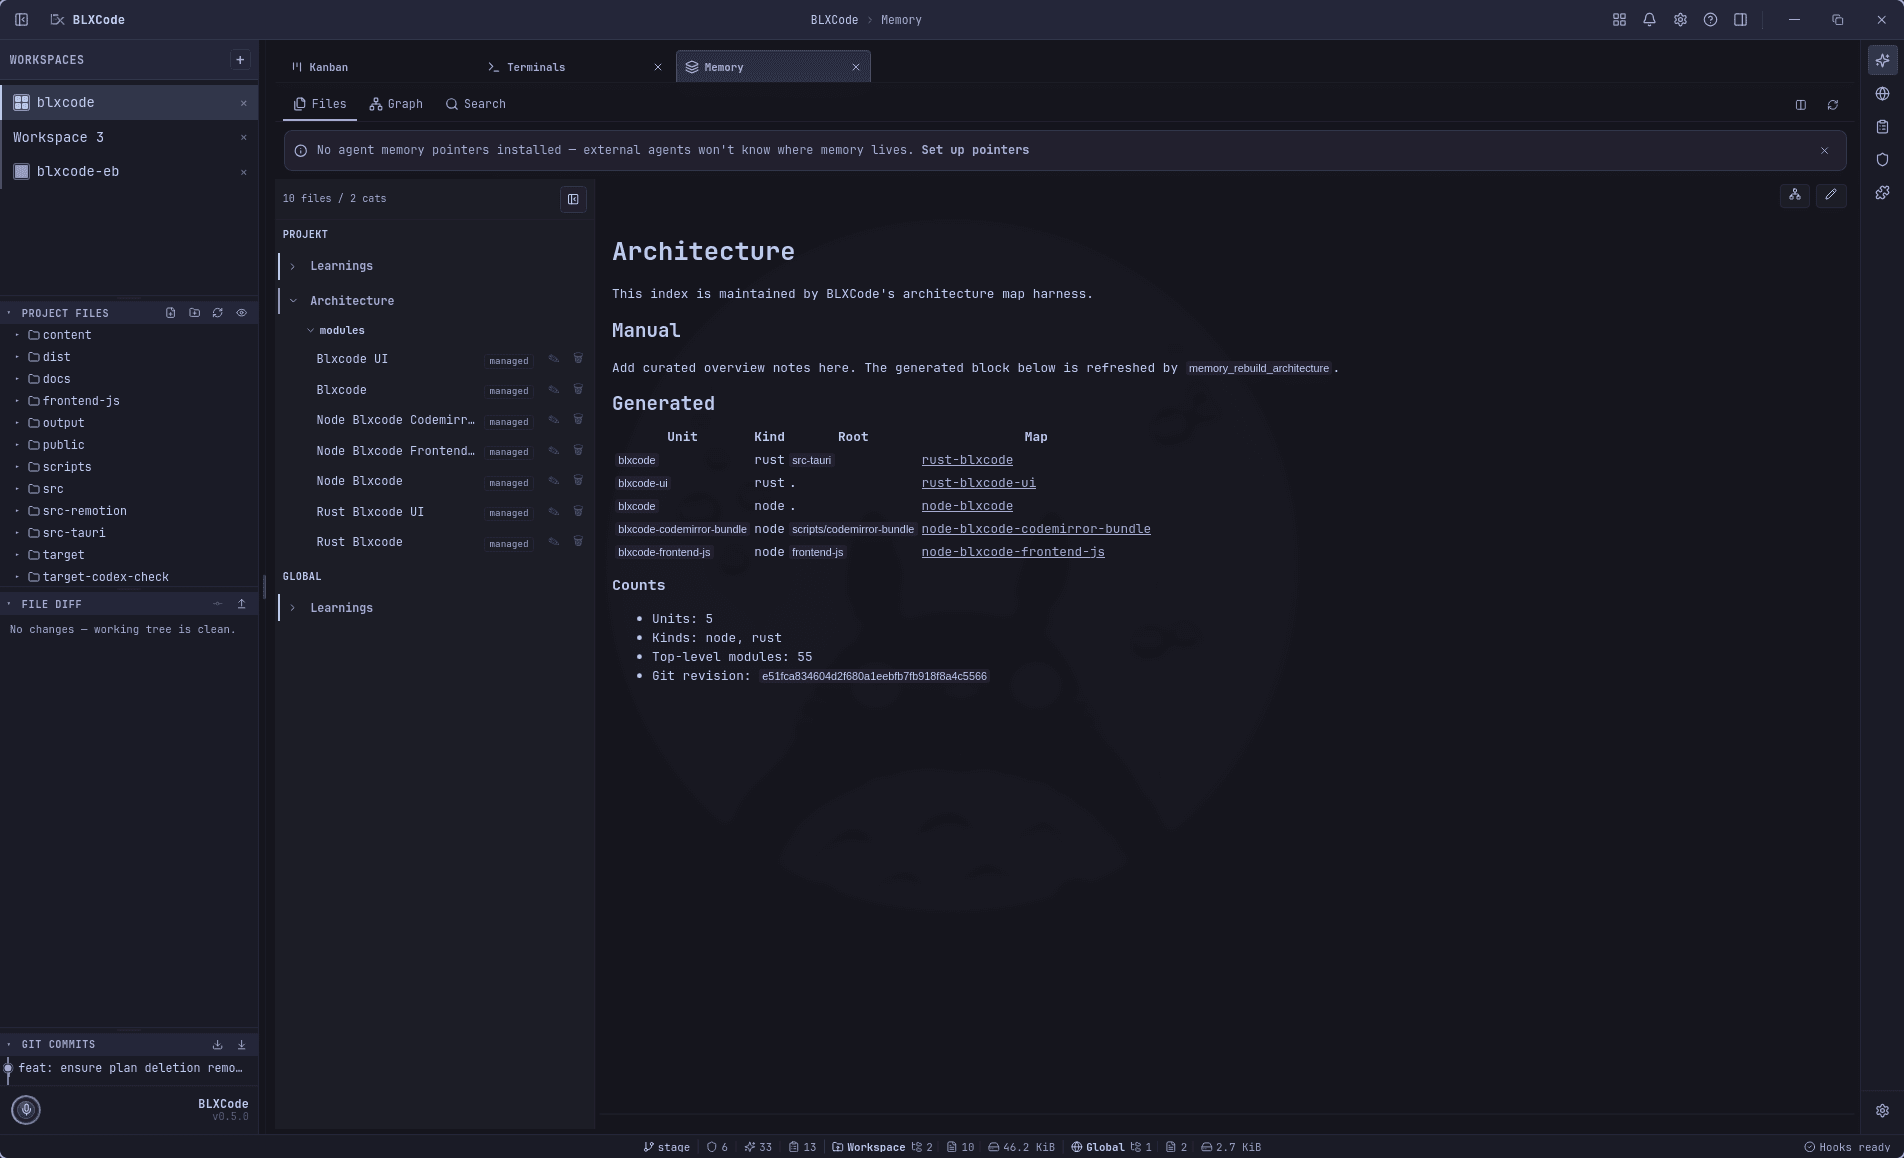Open the graph hierarchy icon above the document

pos(1795,195)
